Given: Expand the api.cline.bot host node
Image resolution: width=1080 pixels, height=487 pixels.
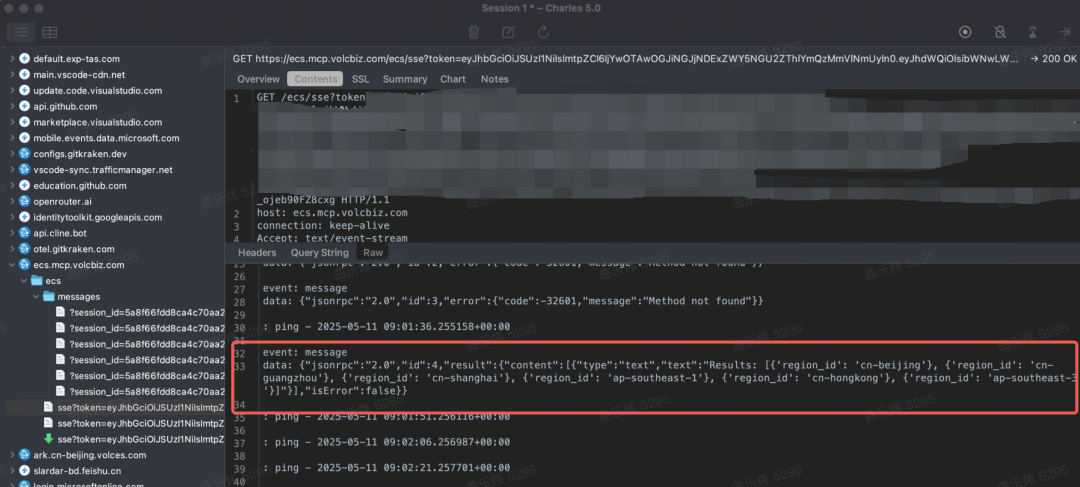Looking at the screenshot, I should click(x=11, y=234).
